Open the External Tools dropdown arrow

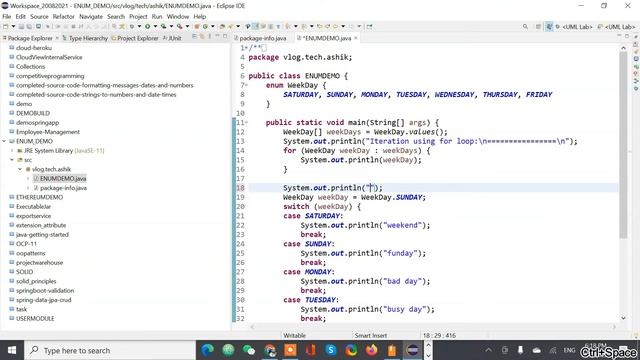[x=187, y=27]
